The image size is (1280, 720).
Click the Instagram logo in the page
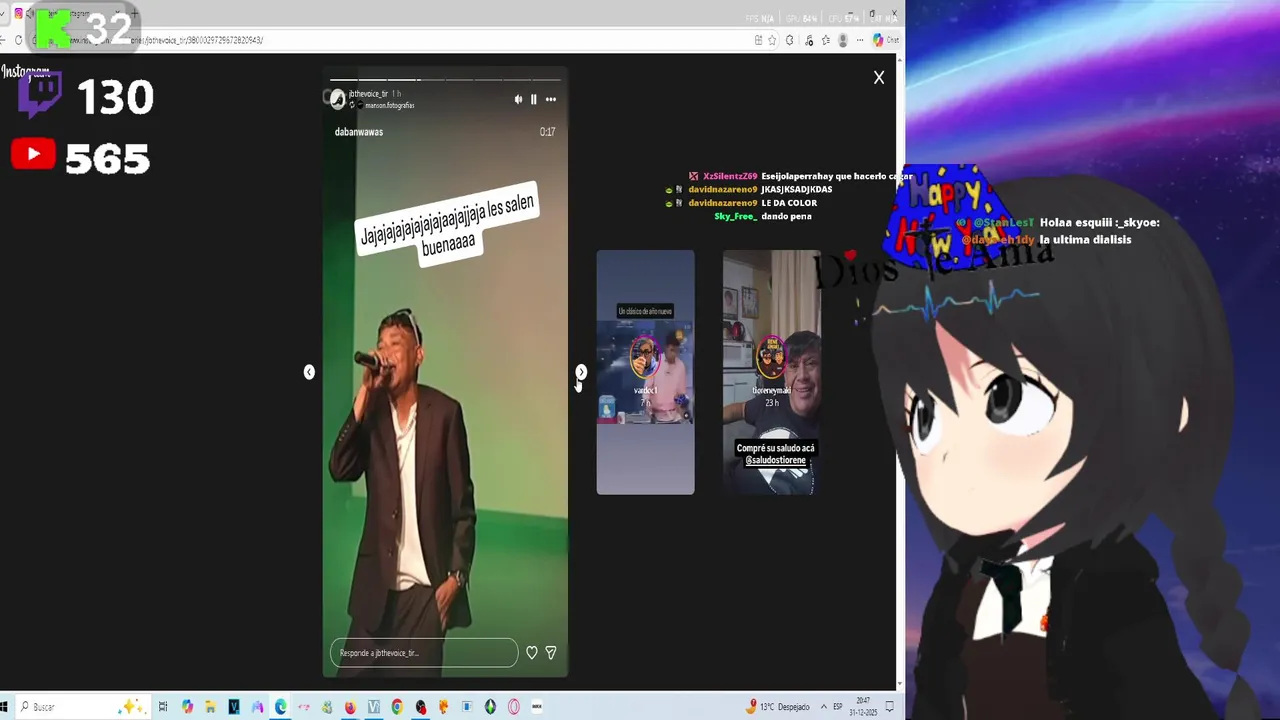pyautogui.click(x=25, y=72)
